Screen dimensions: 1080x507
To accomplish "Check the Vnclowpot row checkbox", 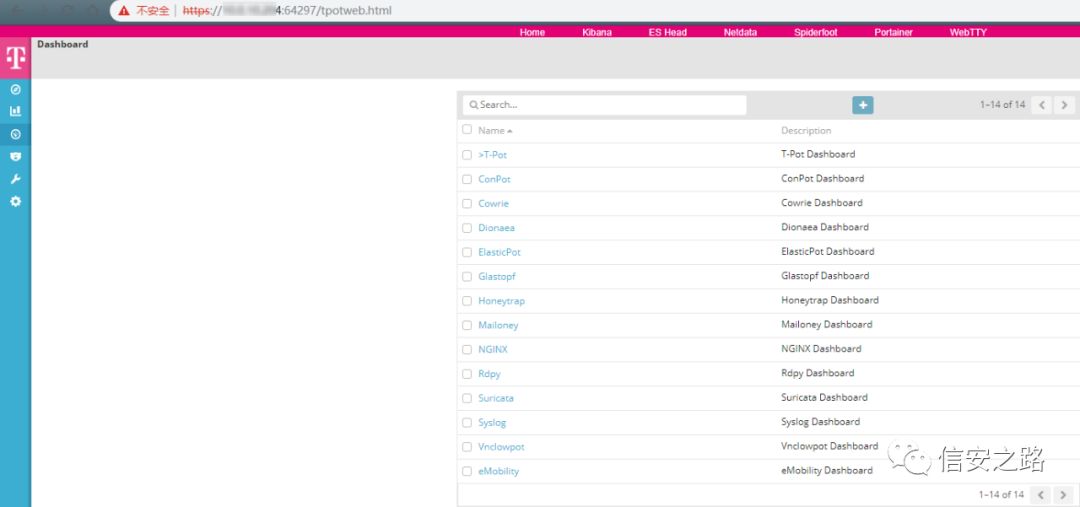I will (x=467, y=447).
